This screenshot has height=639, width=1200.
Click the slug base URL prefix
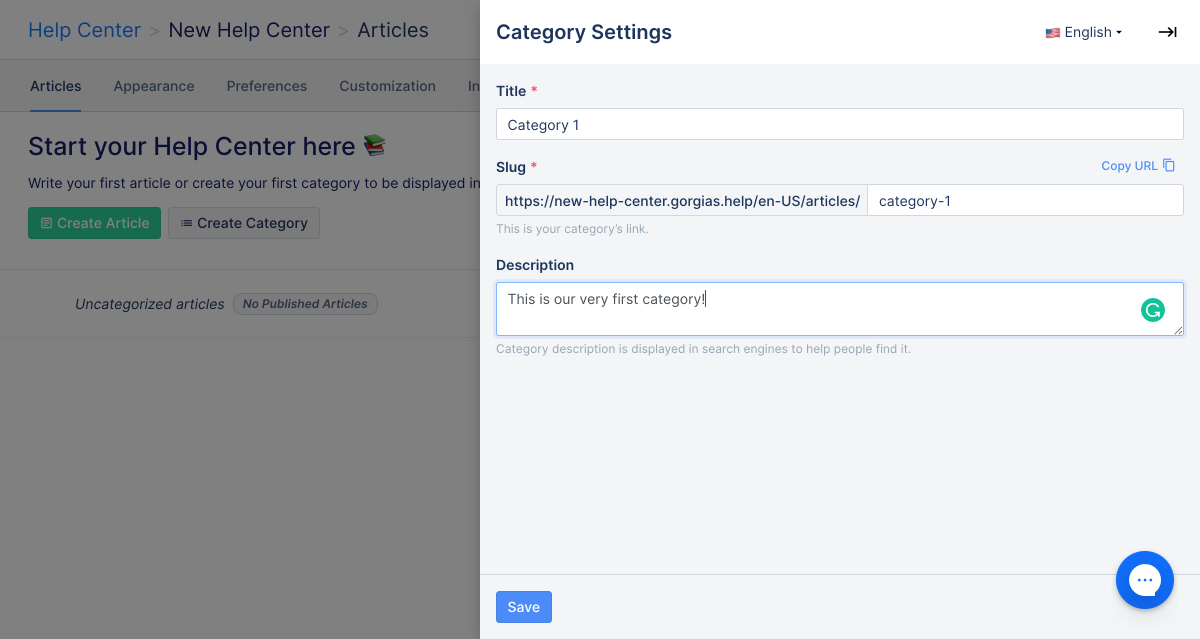(x=682, y=201)
